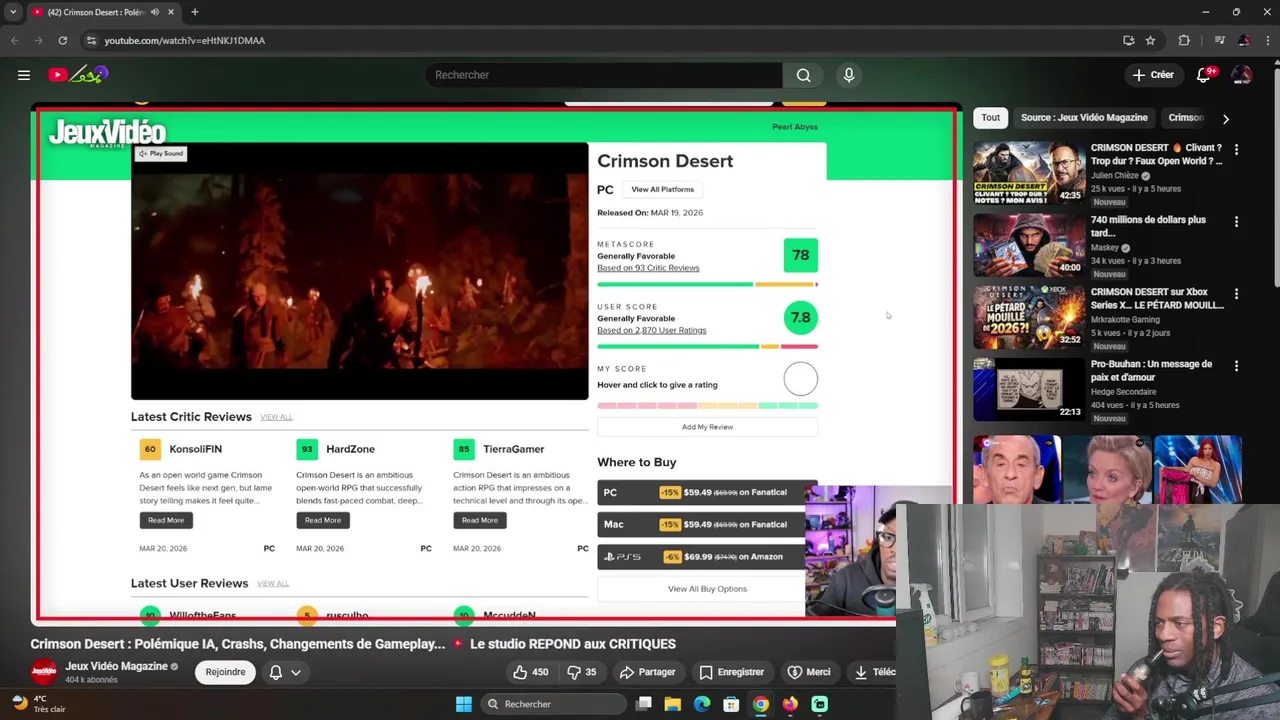Open the tab search dropdown chevron
1280x720 pixels.
coord(12,12)
